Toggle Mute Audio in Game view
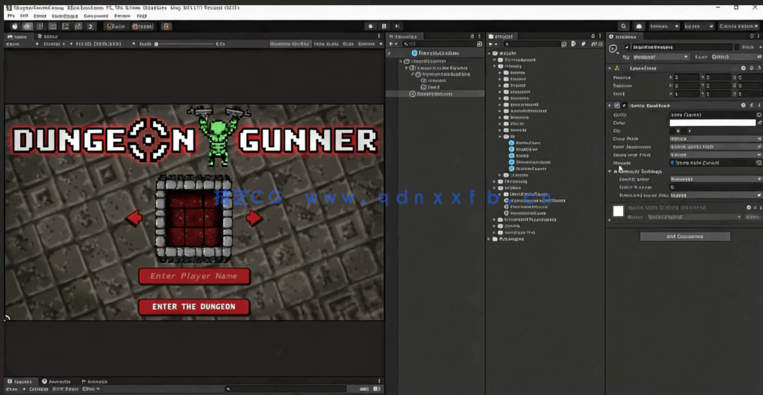This screenshot has width=763, height=395. click(x=326, y=44)
